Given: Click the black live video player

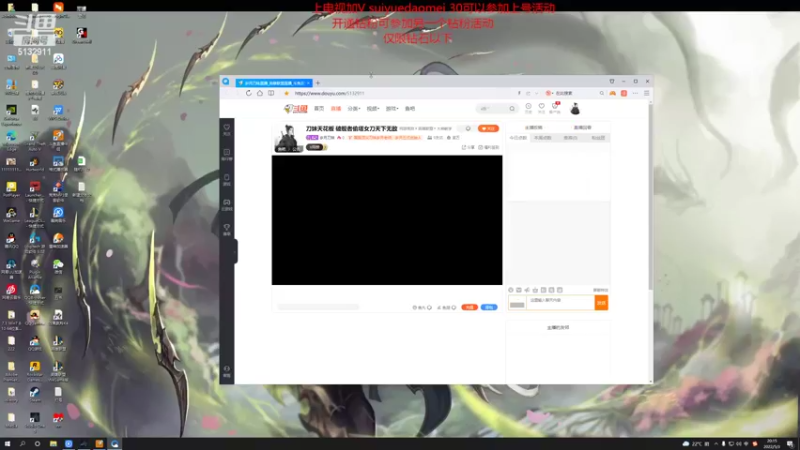Looking at the screenshot, I should pyautogui.click(x=387, y=220).
